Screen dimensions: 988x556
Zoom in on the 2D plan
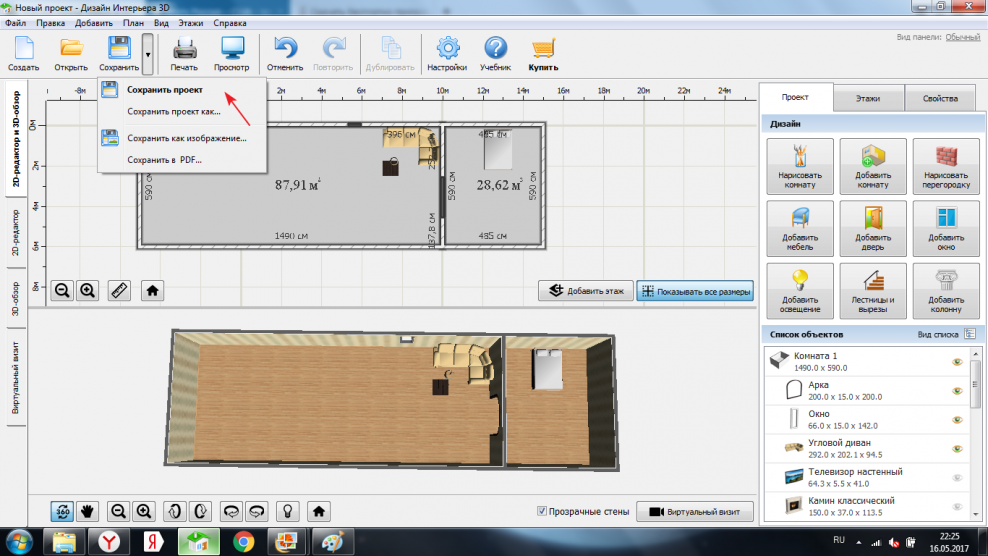(x=88, y=291)
